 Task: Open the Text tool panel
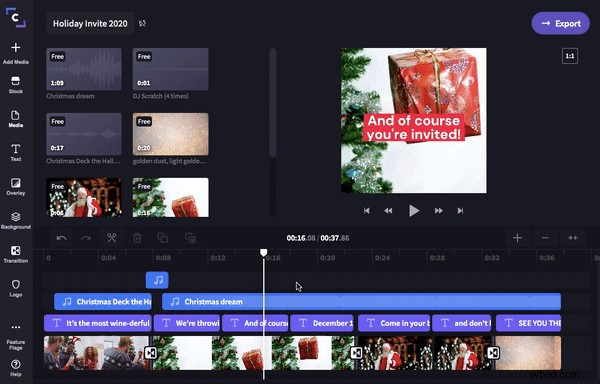pyautogui.click(x=16, y=153)
